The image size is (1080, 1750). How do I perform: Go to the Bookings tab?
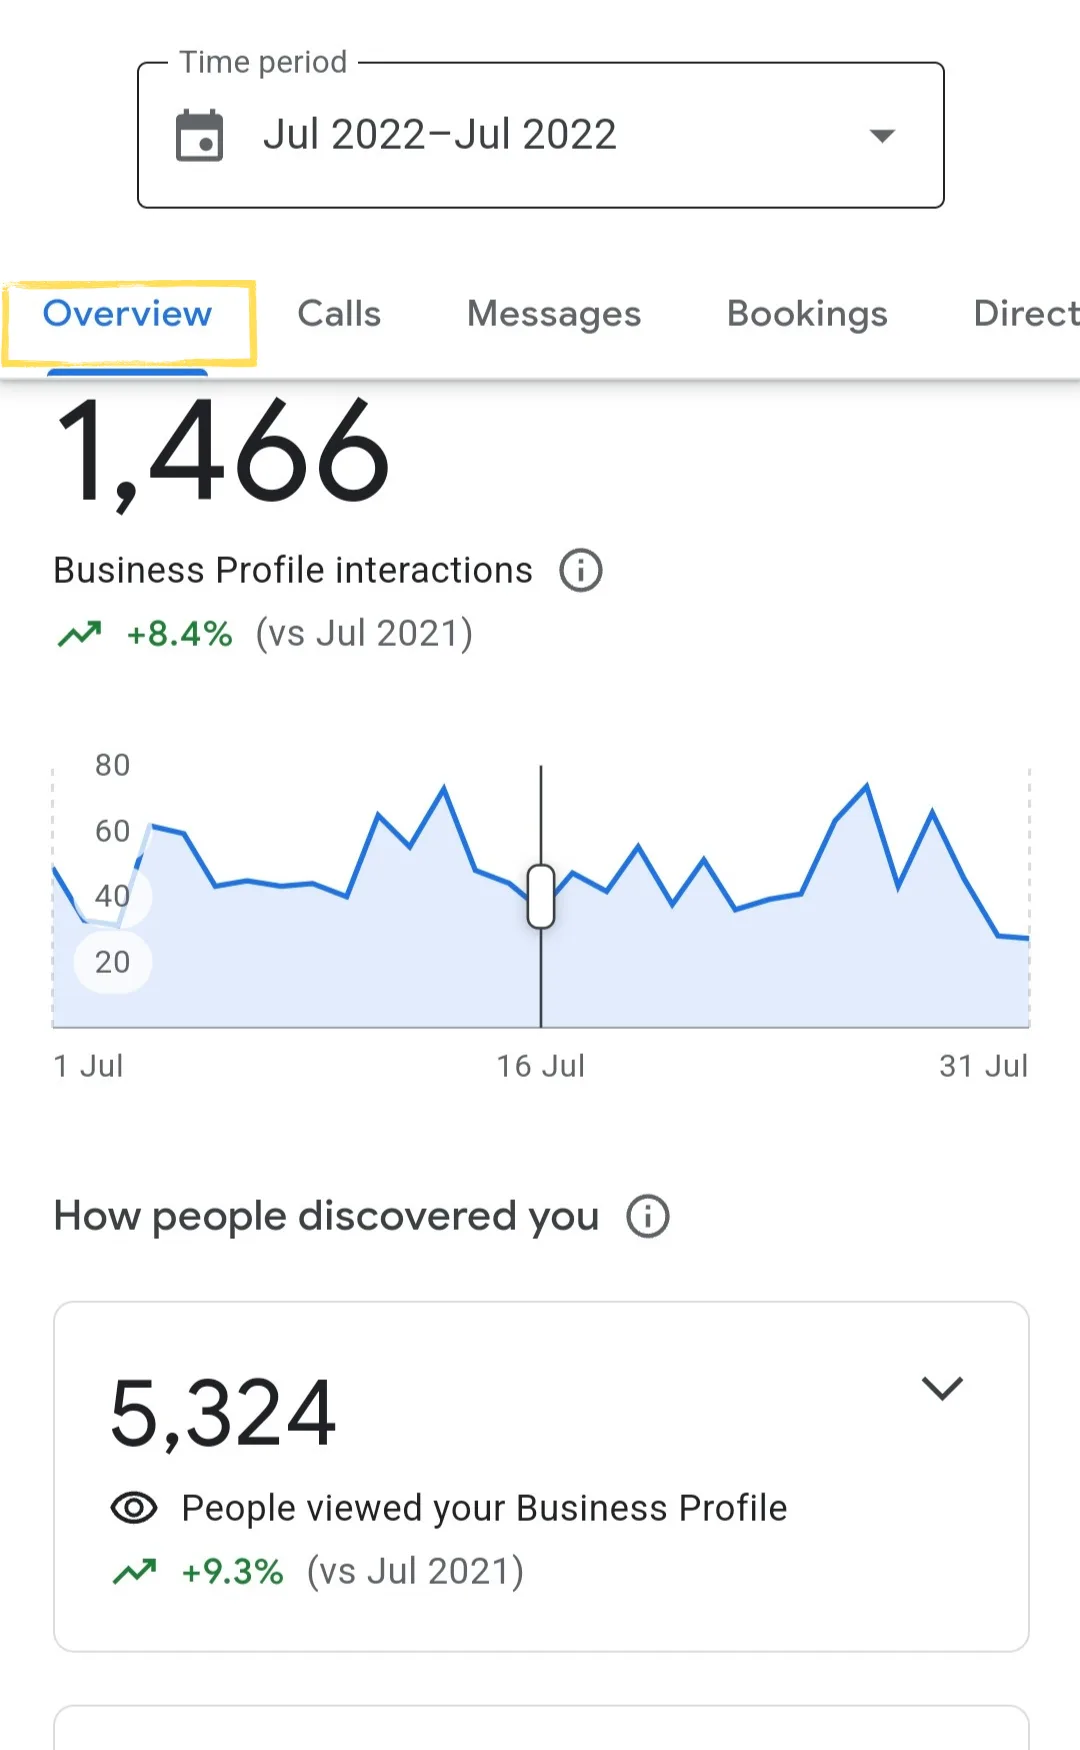coord(807,314)
